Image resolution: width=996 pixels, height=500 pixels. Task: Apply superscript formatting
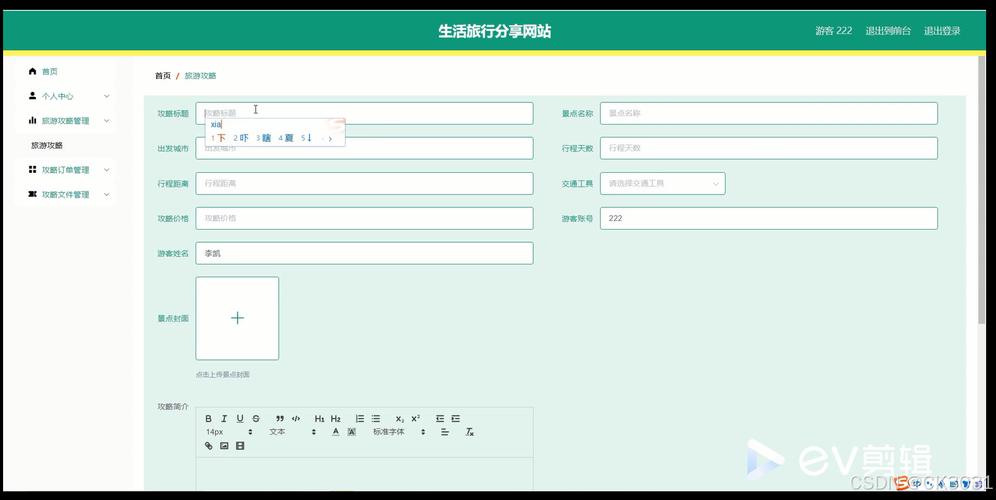pos(415,419)
